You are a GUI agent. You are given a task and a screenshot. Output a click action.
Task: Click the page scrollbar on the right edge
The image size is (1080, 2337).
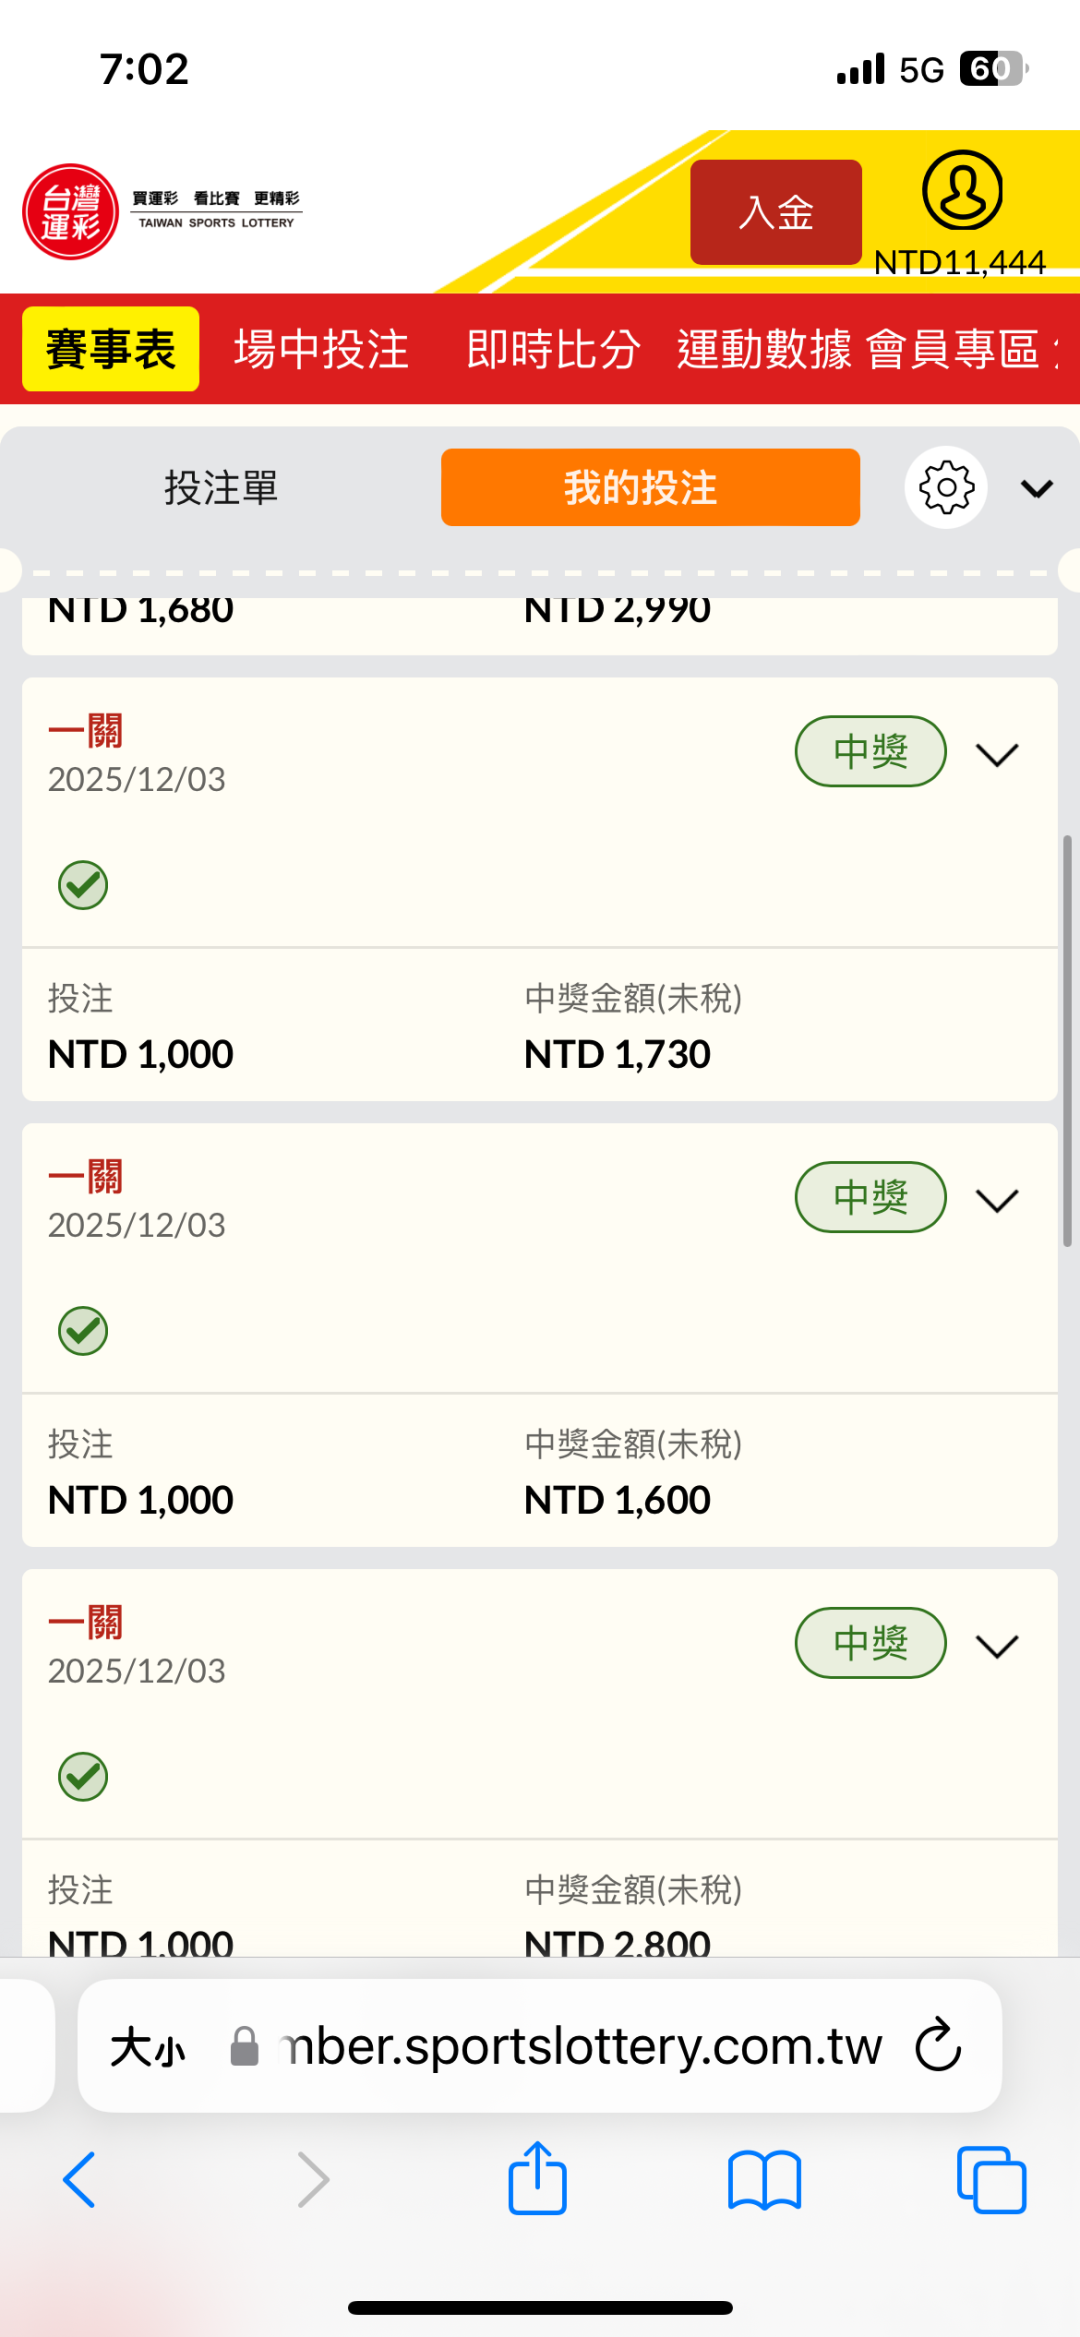(x=1067, y=1040)
